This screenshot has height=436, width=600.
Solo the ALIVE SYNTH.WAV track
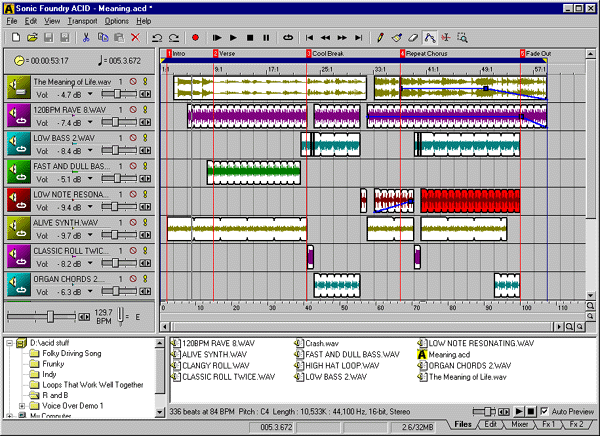(x=145, y=222)
